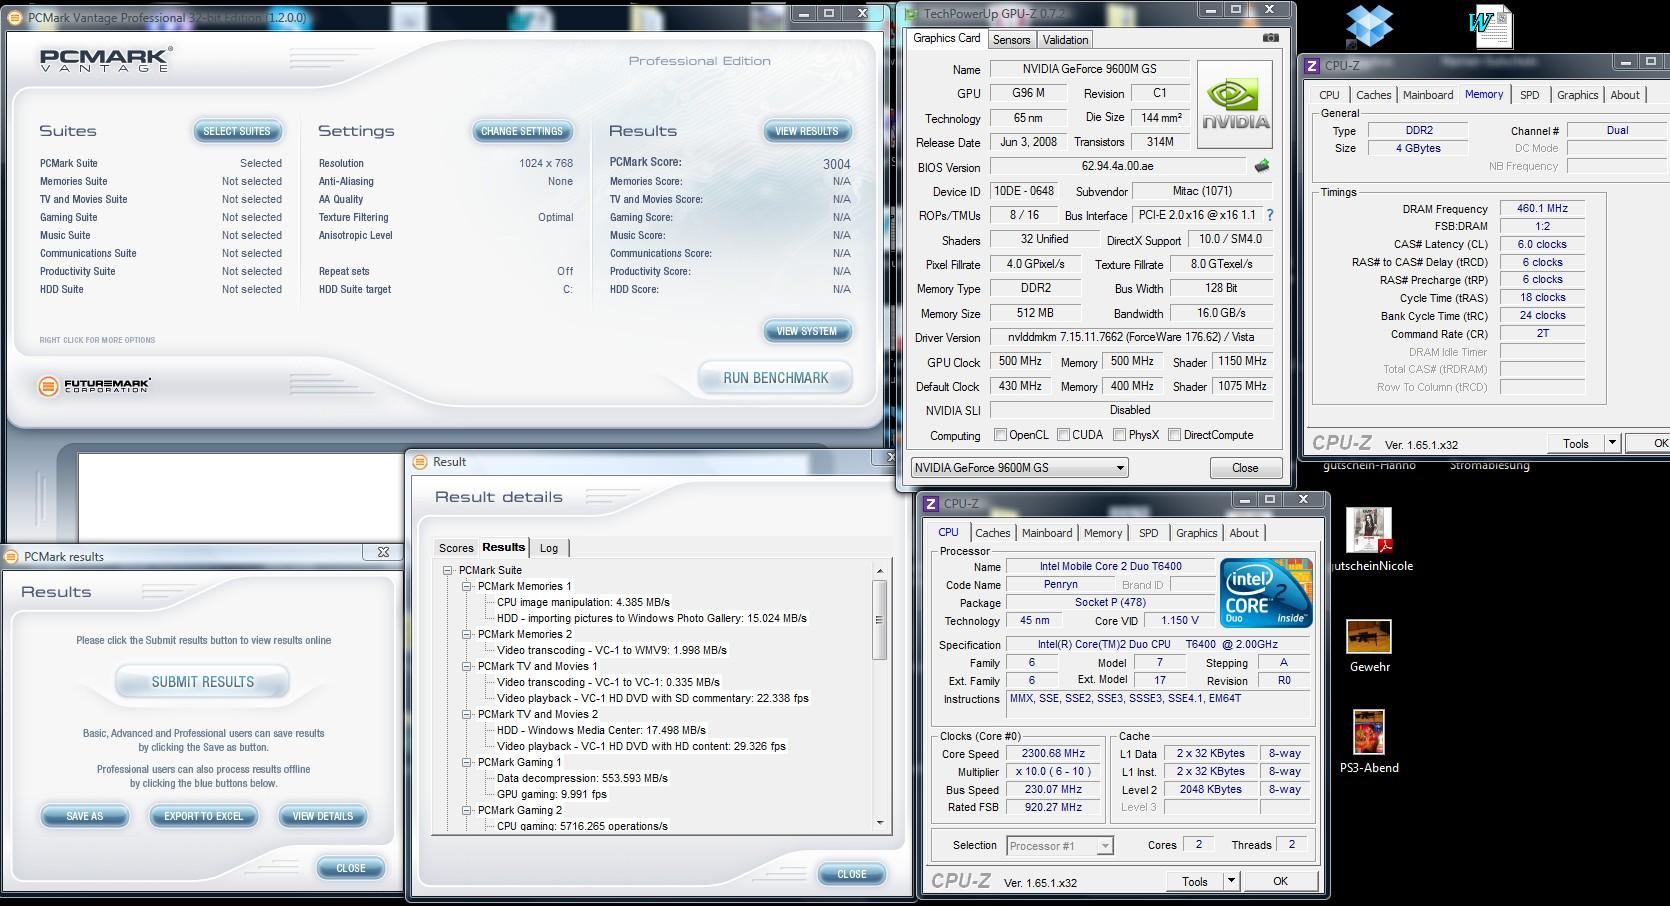Open the NVIDIA GeForce 9600M GS dropdown

[x=1020, y=467]
